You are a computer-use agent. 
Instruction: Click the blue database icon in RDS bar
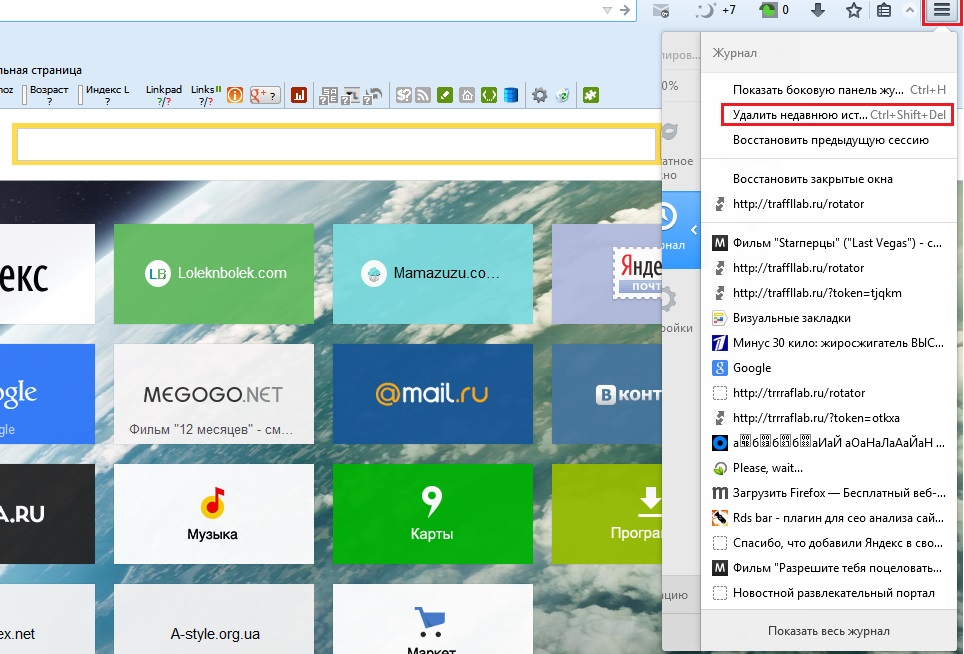pyautogui.click(x=511, y=95)
